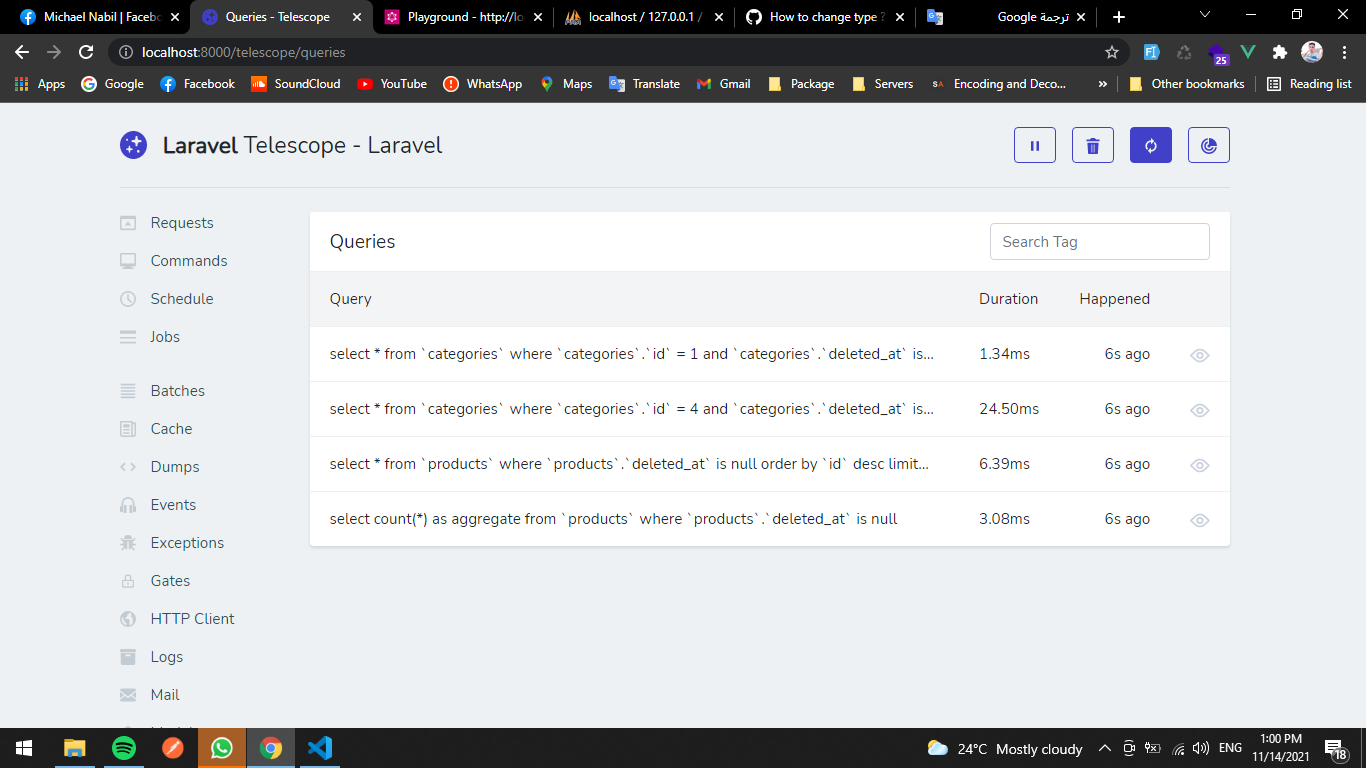Open Chrome extensions puzzle icon

pos(1279,52)
